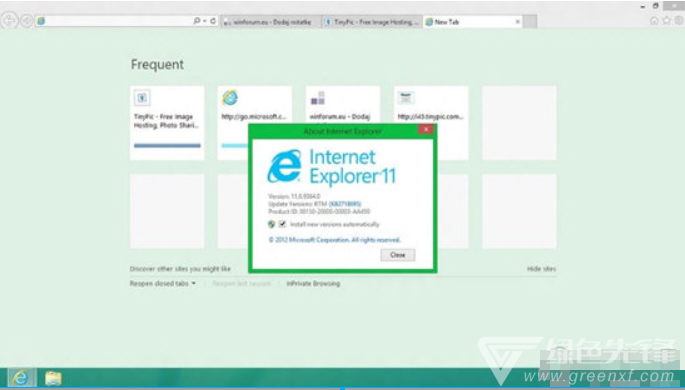Open Favorites star icon
The image size is (685, 390).
click(x=666, y=21)
